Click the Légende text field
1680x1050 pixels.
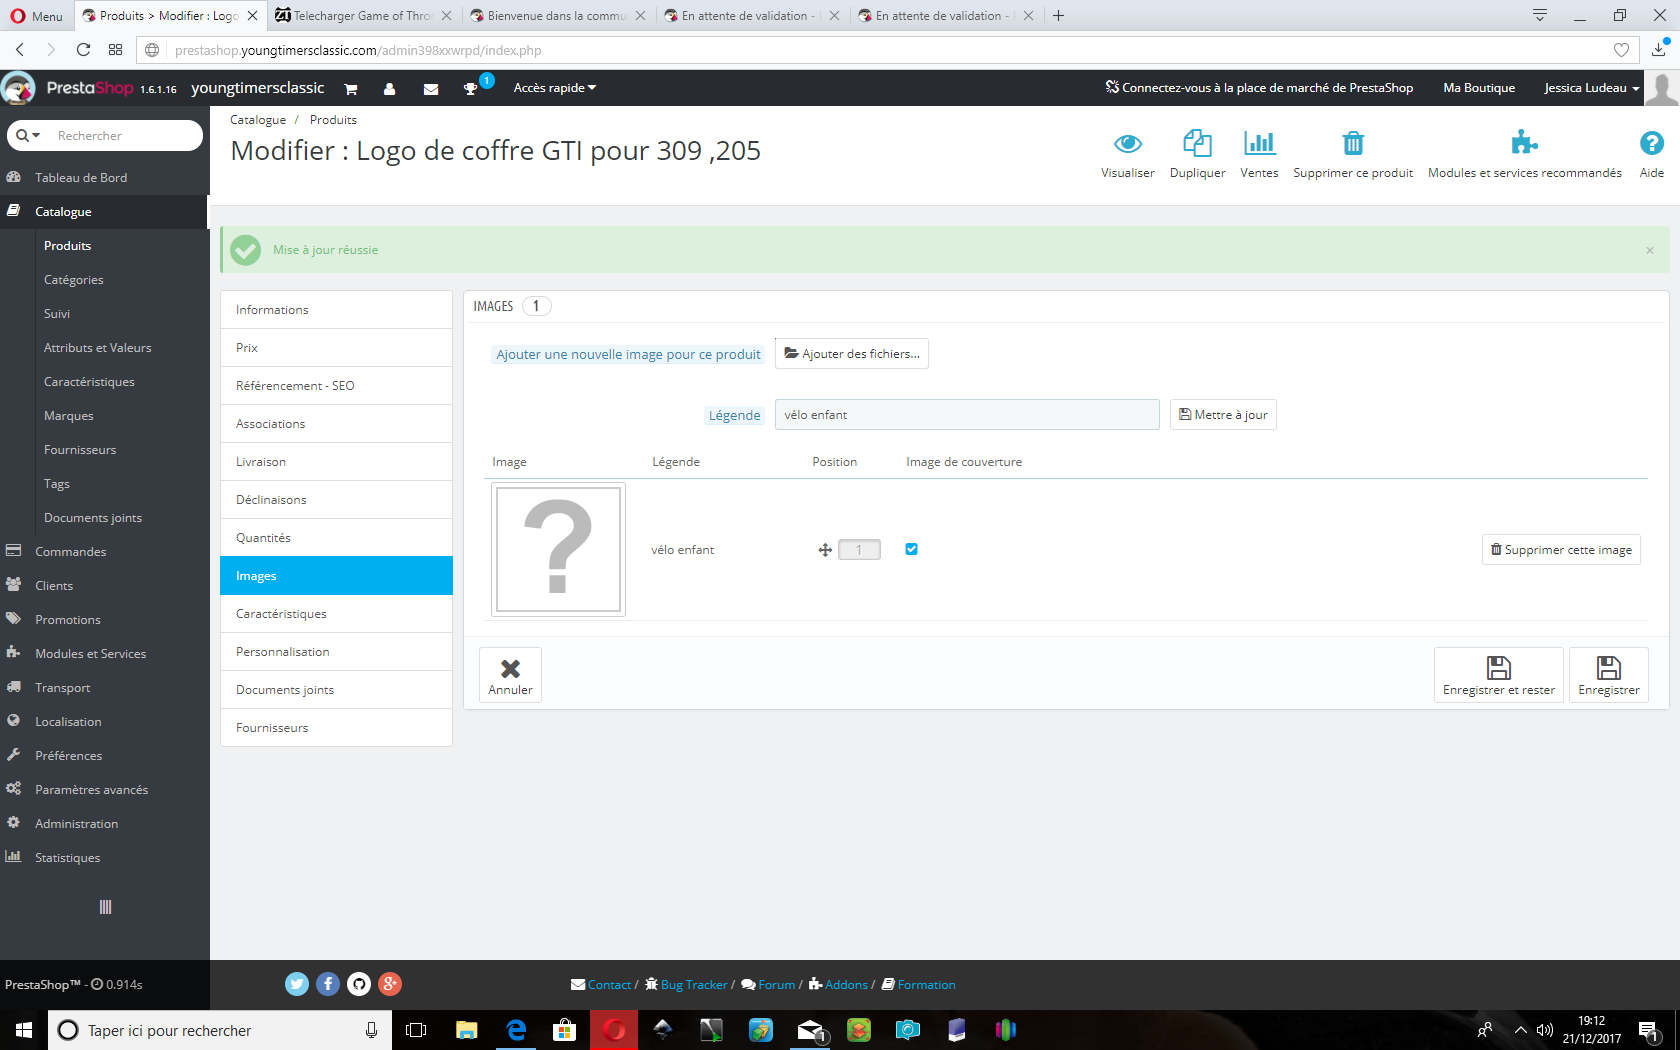[967, 415]
